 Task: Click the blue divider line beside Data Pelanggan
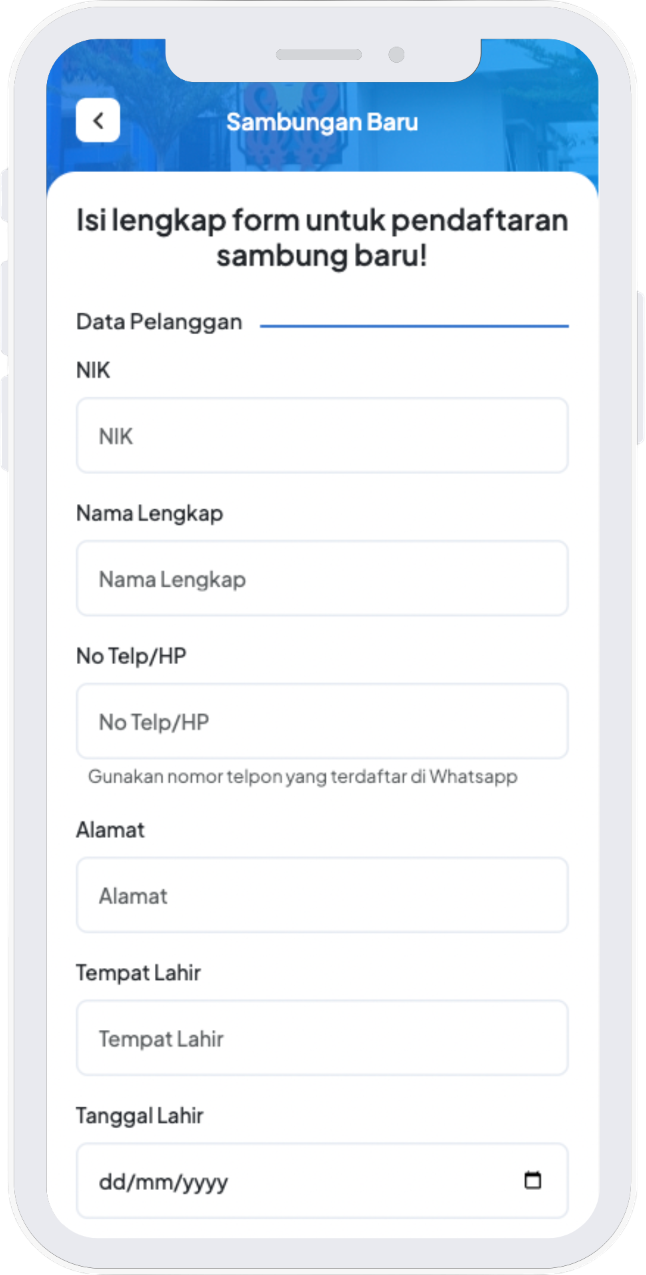tap(414, 326)
